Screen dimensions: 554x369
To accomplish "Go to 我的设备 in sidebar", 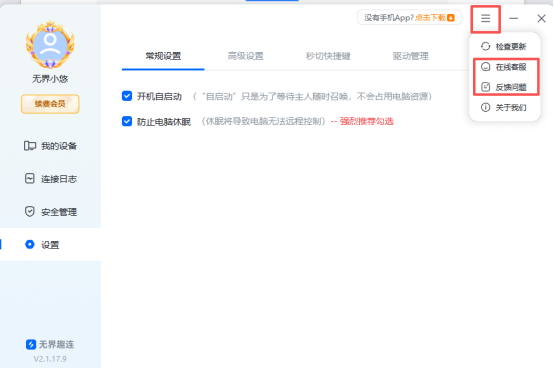I will click(x=50, y=146).
